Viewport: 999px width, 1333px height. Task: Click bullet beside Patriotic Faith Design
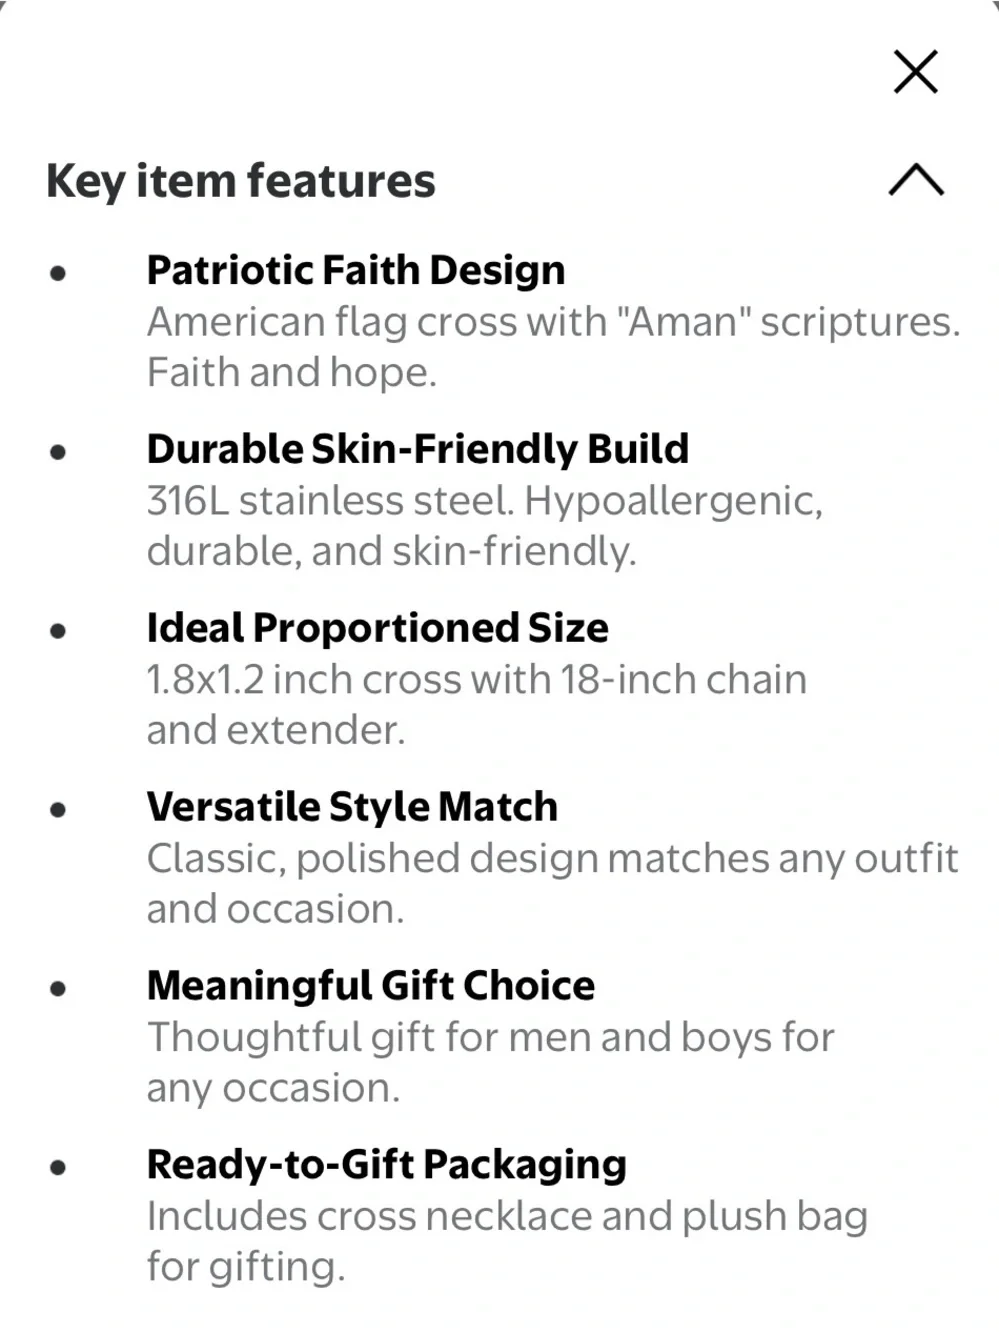click(x=58, y=272)
